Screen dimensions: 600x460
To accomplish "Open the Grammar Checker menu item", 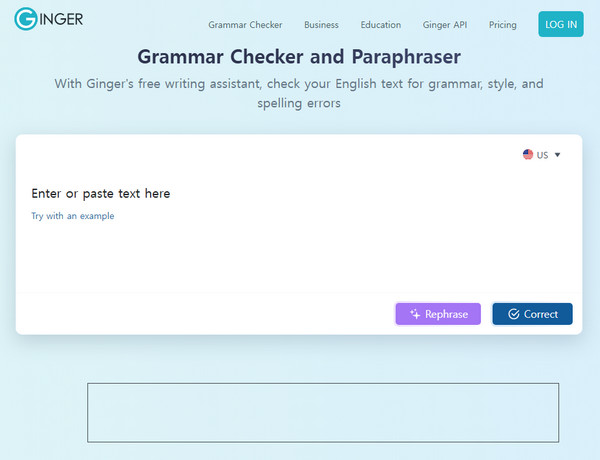I will (245, 25).
